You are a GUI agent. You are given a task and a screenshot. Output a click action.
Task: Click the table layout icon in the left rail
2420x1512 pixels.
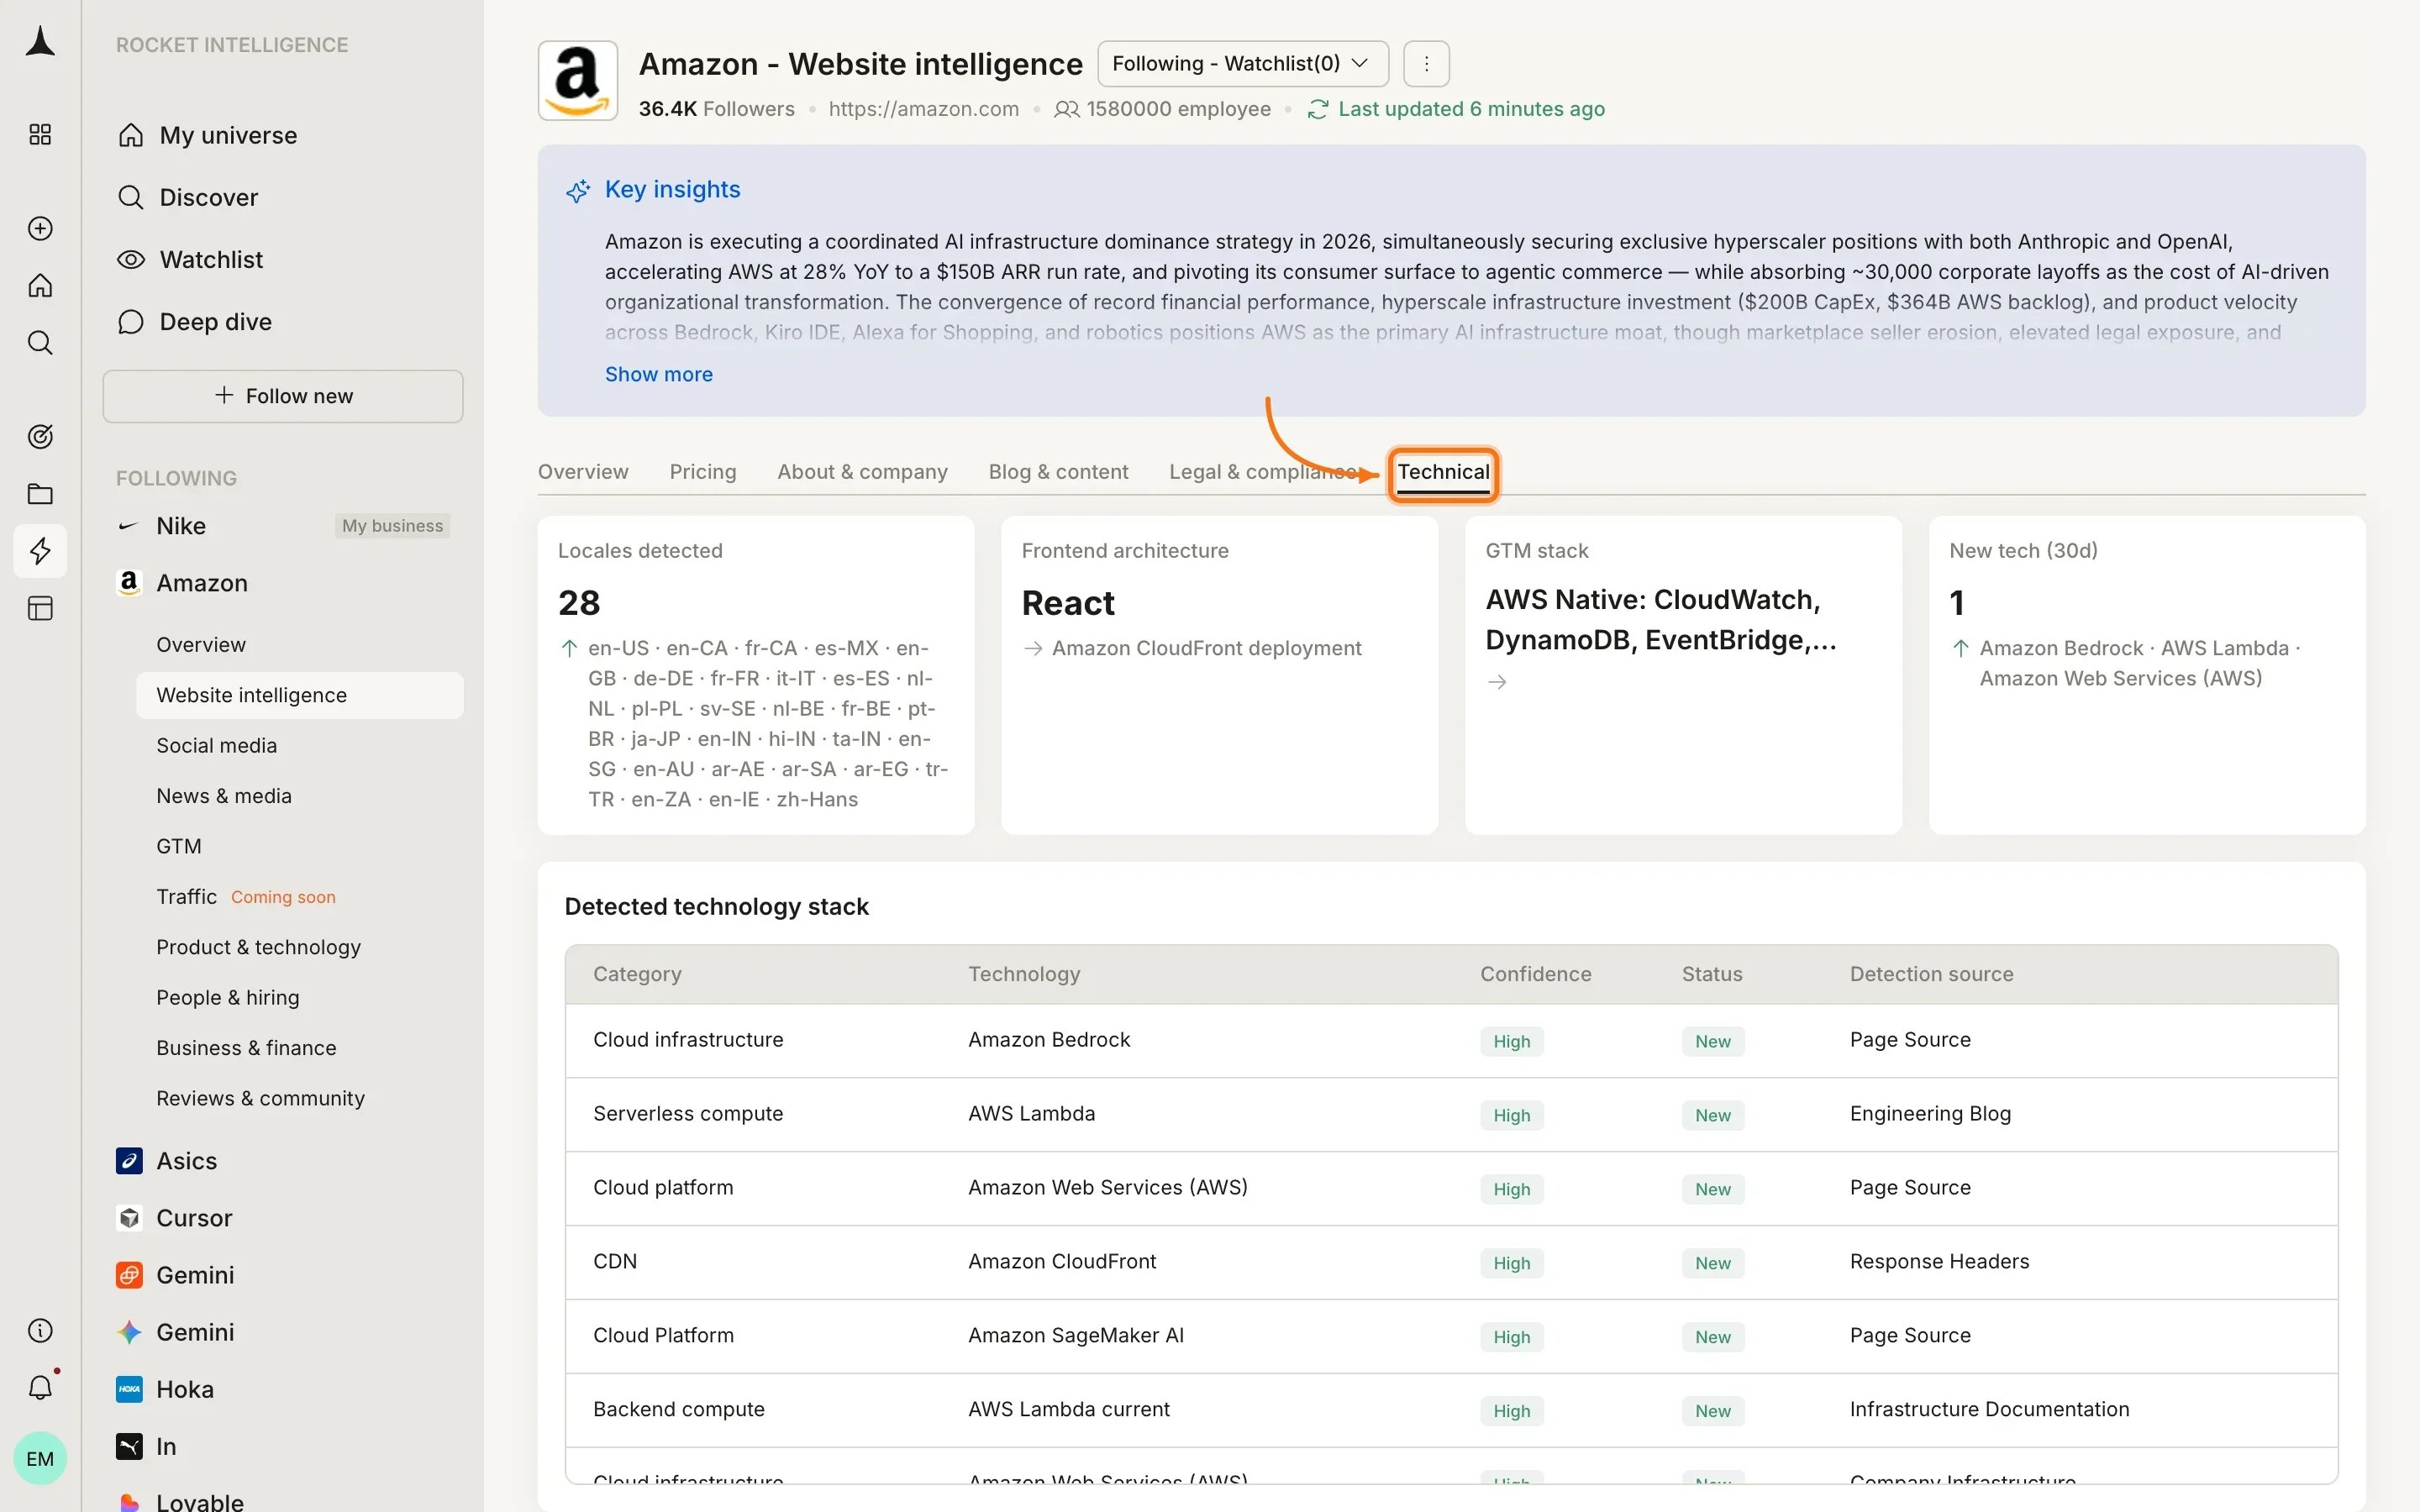[x=40, y=608]
